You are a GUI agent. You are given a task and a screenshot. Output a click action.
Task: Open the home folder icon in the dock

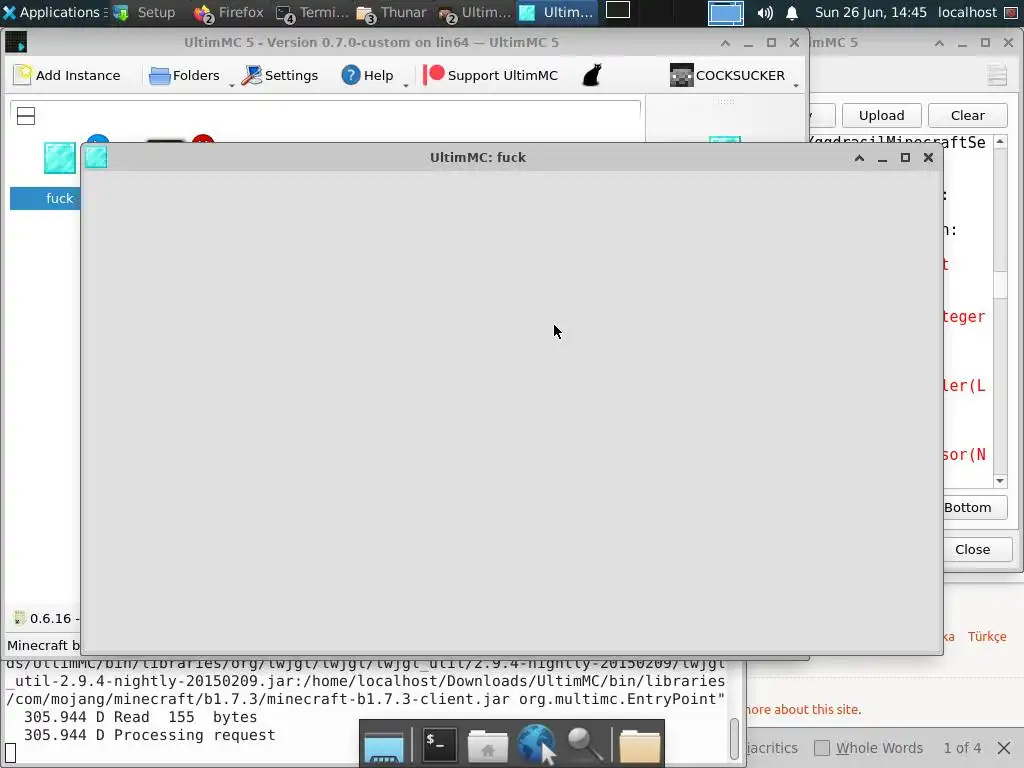tap(487, 746)
